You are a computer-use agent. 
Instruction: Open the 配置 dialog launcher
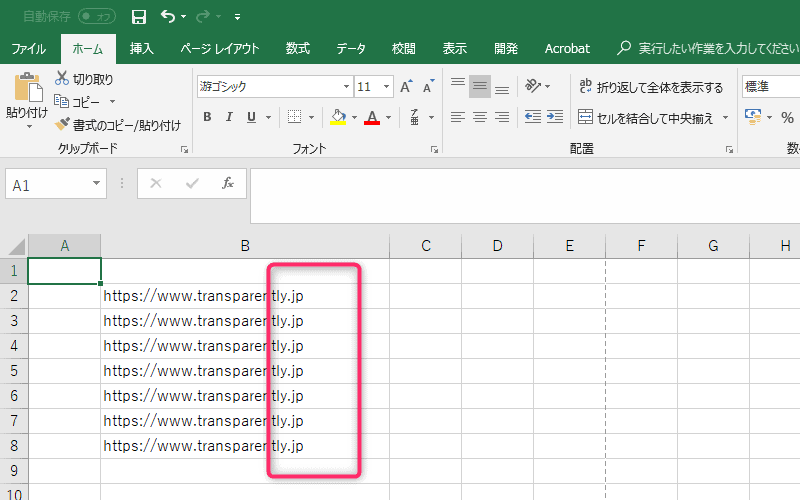pos(729,149)
